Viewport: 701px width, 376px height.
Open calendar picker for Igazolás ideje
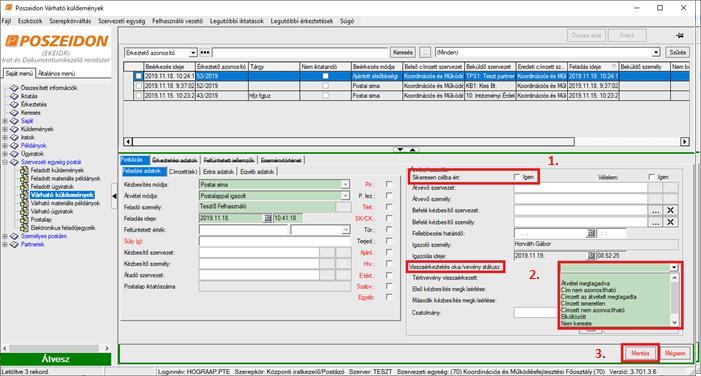591,256
